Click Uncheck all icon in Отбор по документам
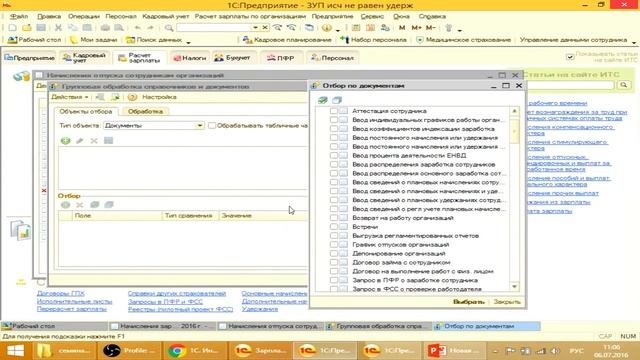Image resolution: width=640 pixels, height=360 pixels. tap(337, 100)
